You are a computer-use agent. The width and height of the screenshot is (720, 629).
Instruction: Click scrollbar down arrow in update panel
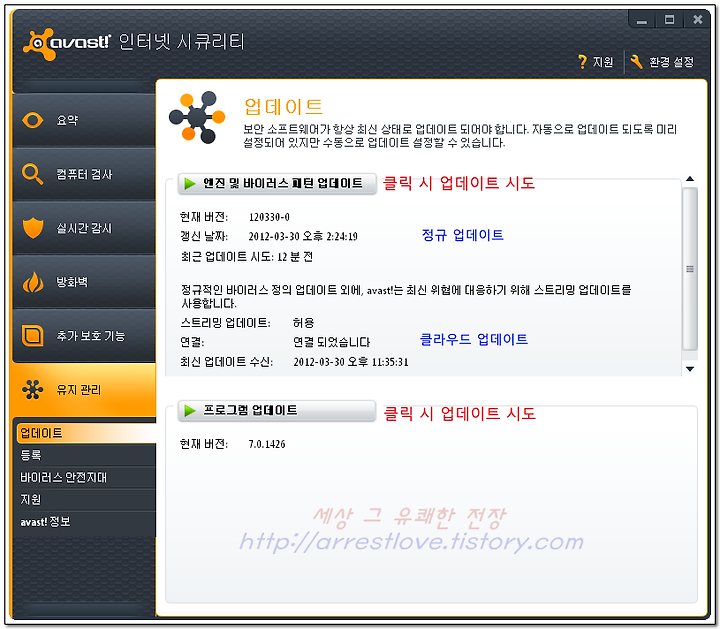[690, 369]
